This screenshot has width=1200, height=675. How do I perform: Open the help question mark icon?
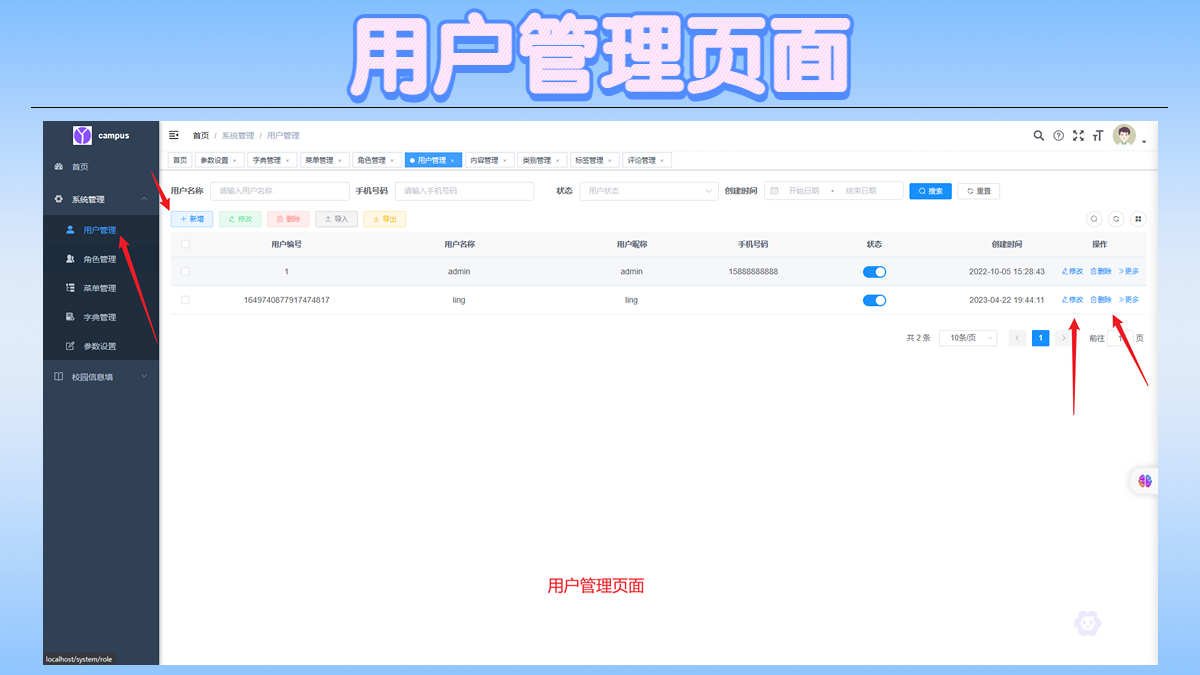pyautogui.click(x=1058, y=136)
